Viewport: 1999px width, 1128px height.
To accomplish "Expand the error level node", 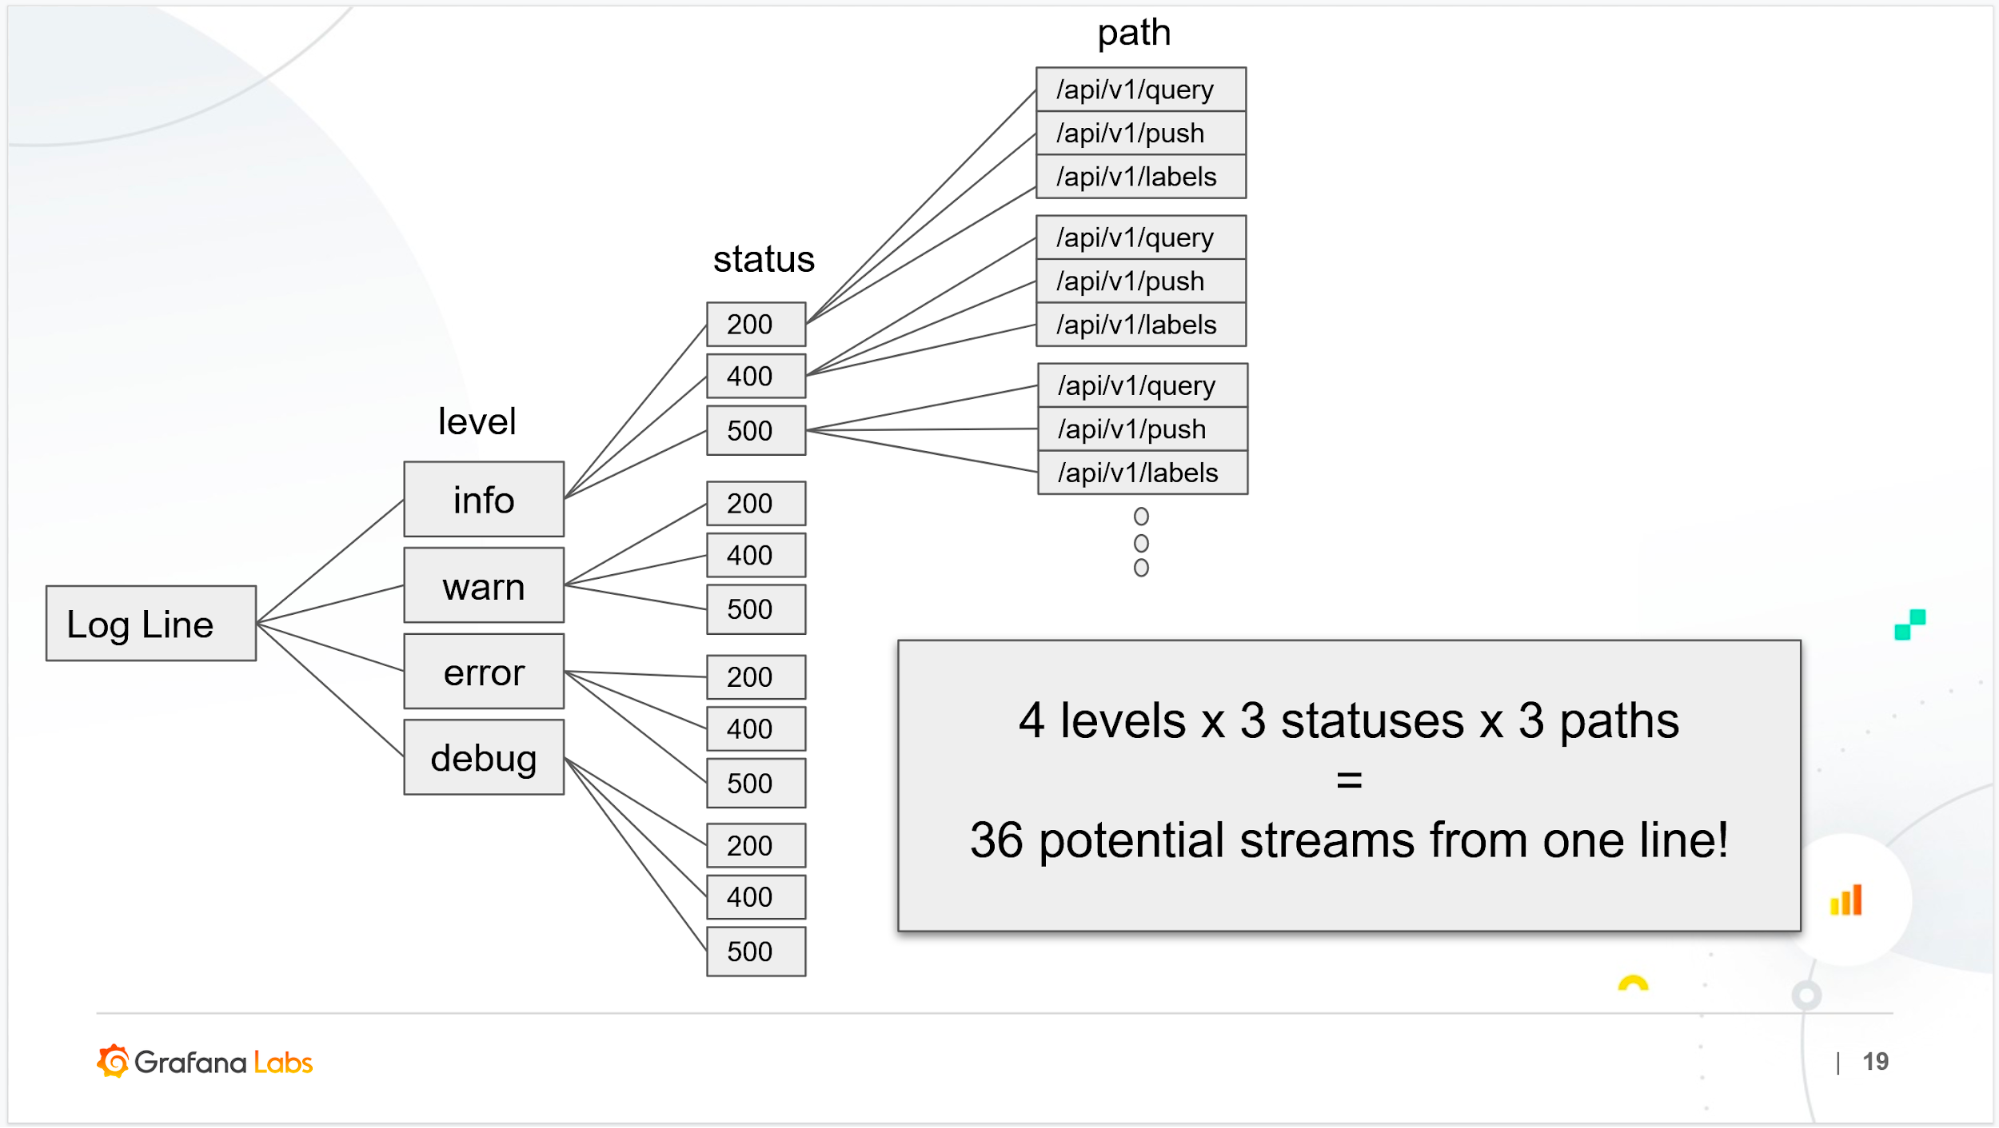I will tap(485, 672).
